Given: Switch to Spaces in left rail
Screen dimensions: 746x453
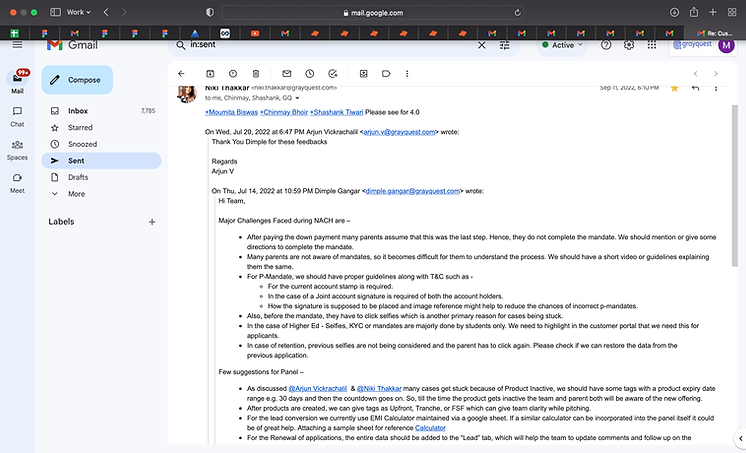Looking at the screenshot, I should coord(17,150).
